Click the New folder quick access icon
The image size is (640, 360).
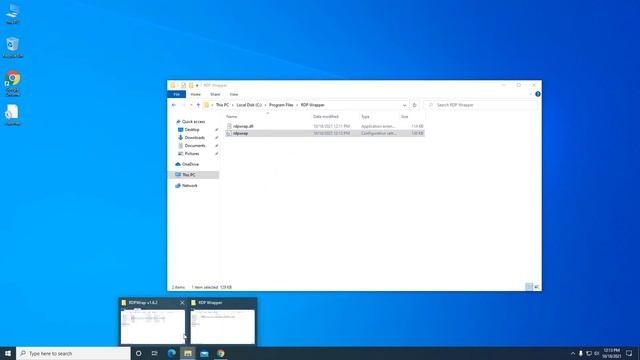tap(191, 85)
